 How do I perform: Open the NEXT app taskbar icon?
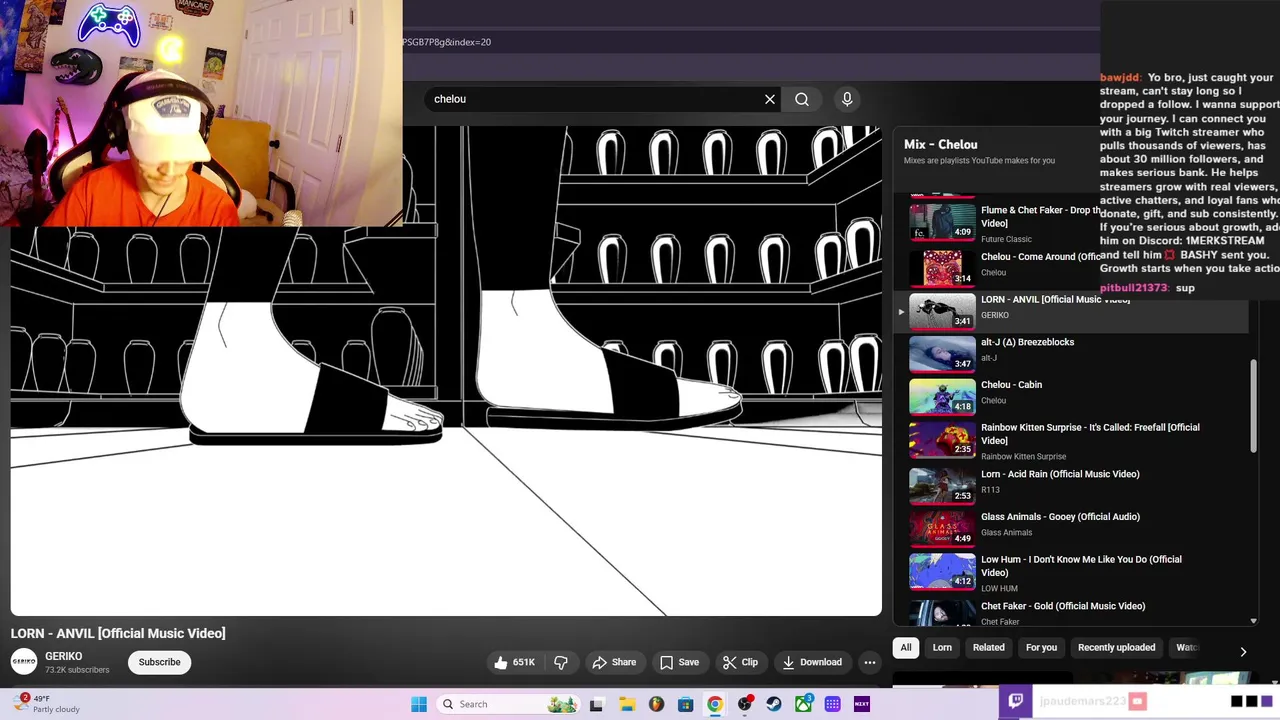coord(862,704)
